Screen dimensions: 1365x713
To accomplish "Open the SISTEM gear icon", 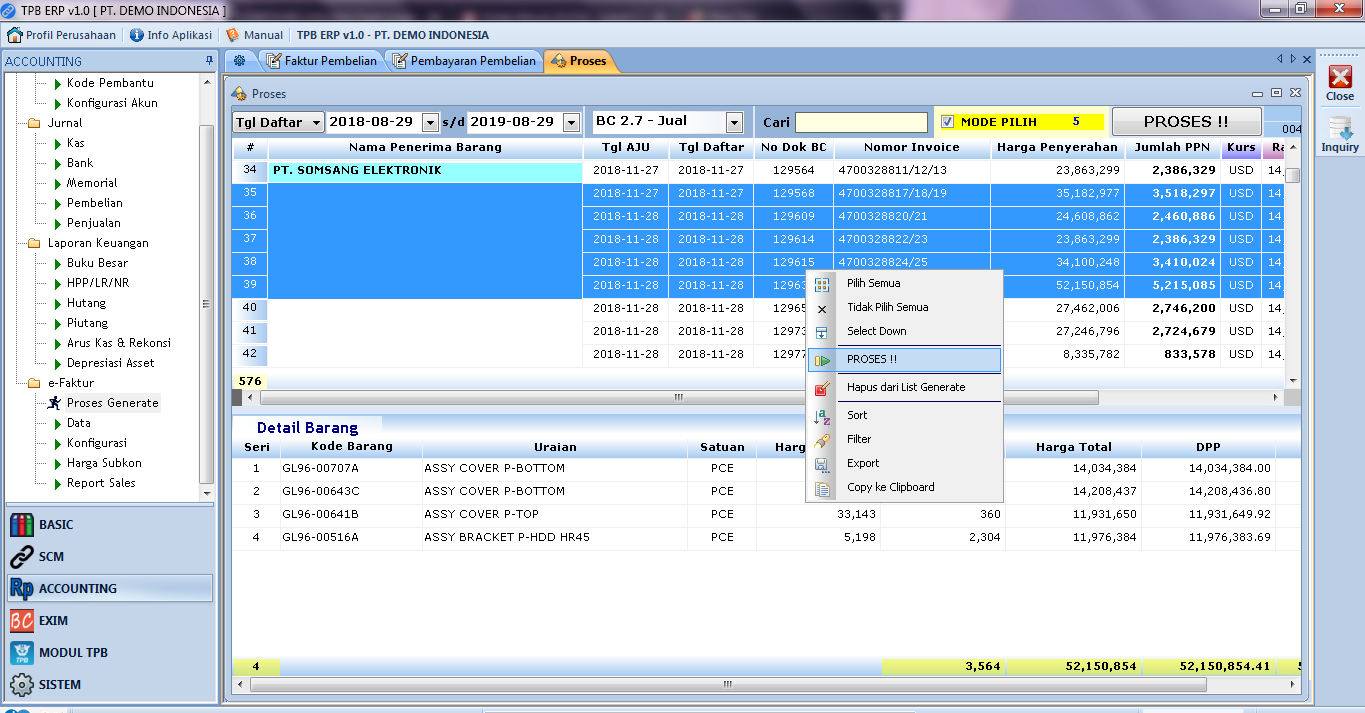I will [22, 685].
